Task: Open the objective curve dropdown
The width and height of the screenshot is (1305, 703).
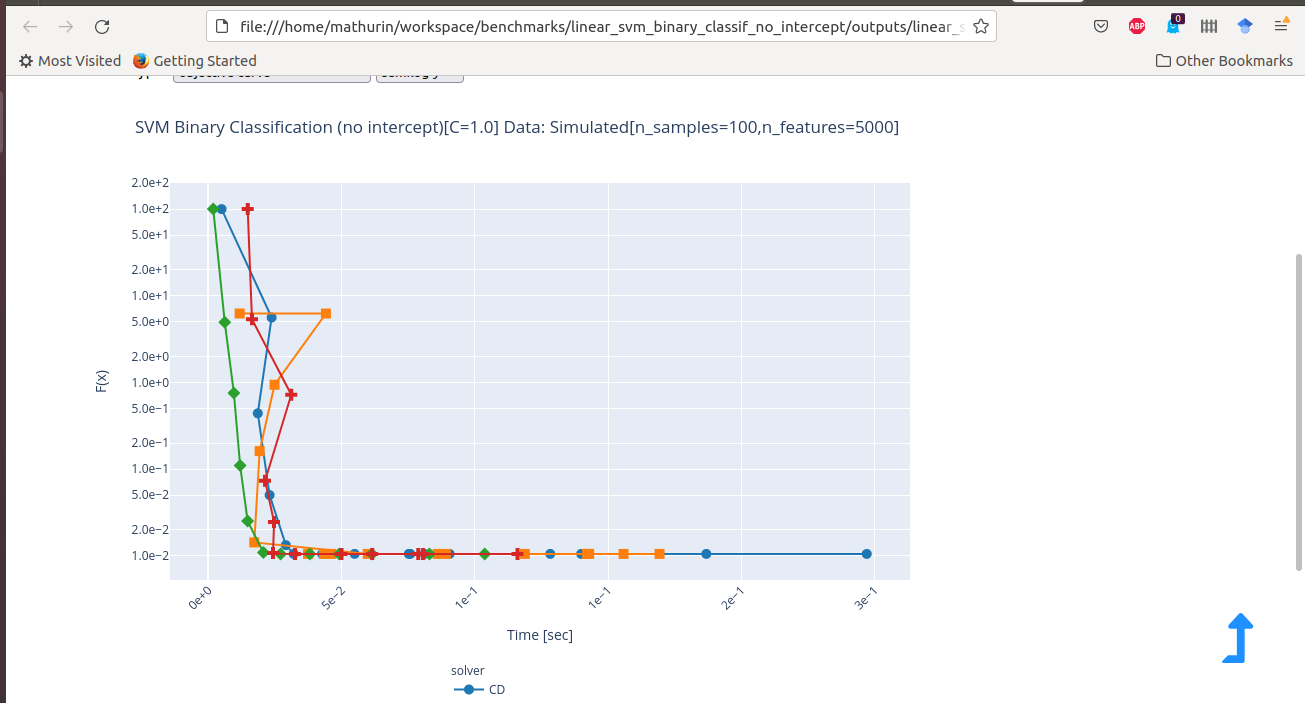Action: pos(270,73)
